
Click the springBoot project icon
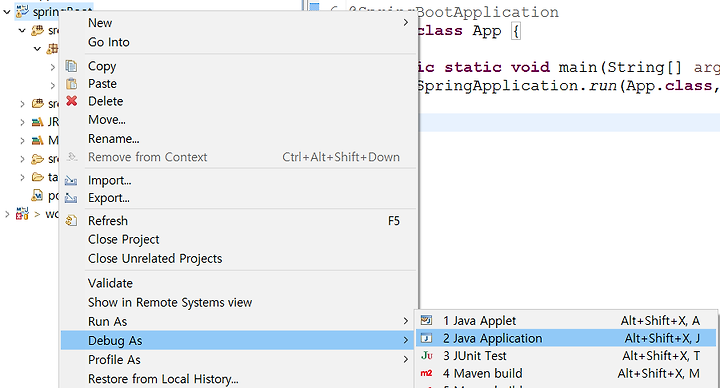click(22, 11)
